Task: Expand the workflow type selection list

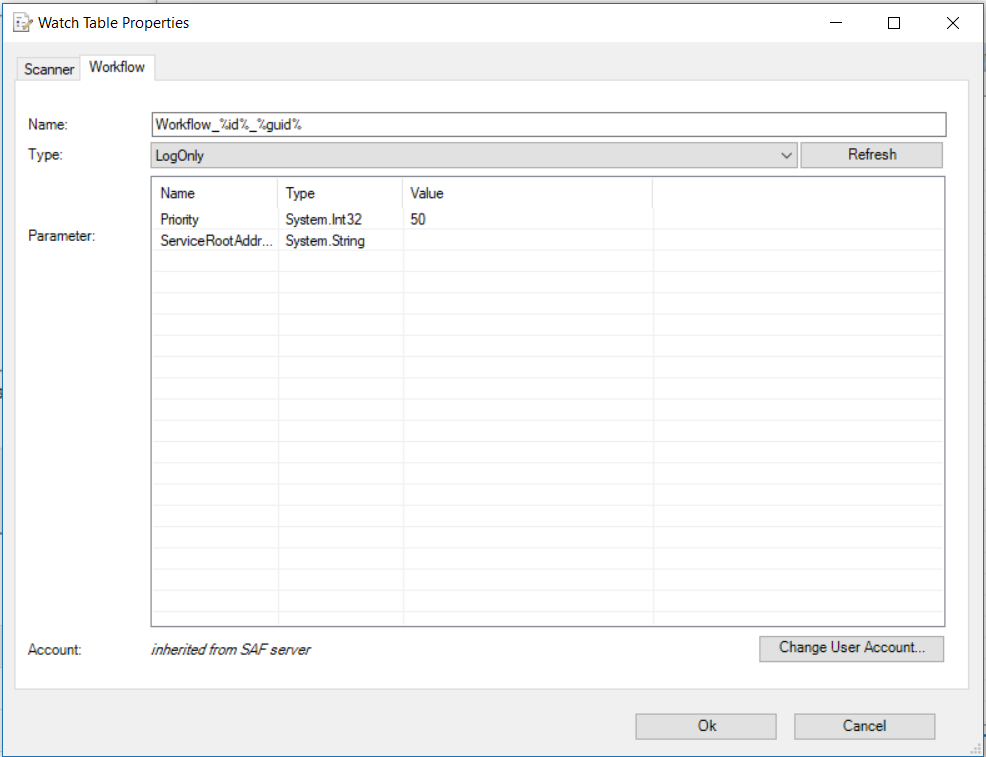Action: (786, 155)
